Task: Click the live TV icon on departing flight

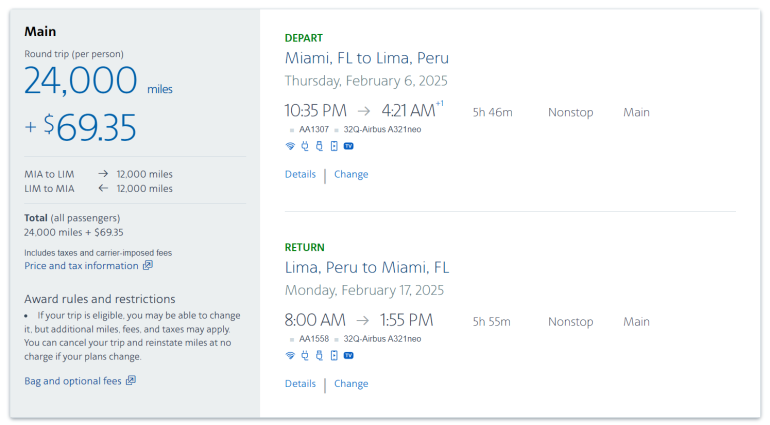Action: tap(348, 146)
